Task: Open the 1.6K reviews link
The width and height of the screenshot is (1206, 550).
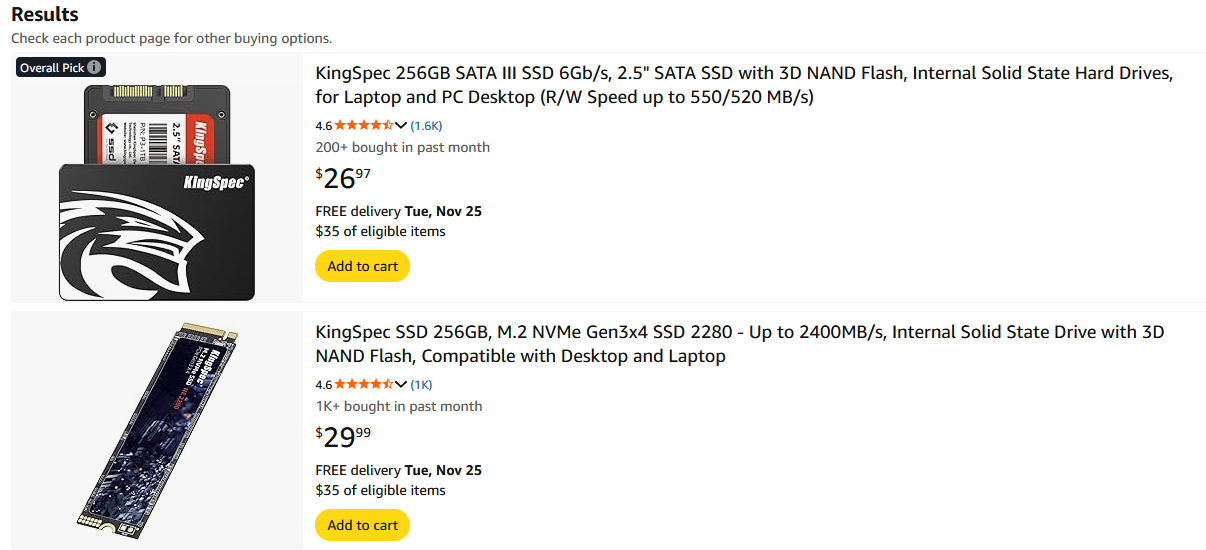Action: click(426, 126)
